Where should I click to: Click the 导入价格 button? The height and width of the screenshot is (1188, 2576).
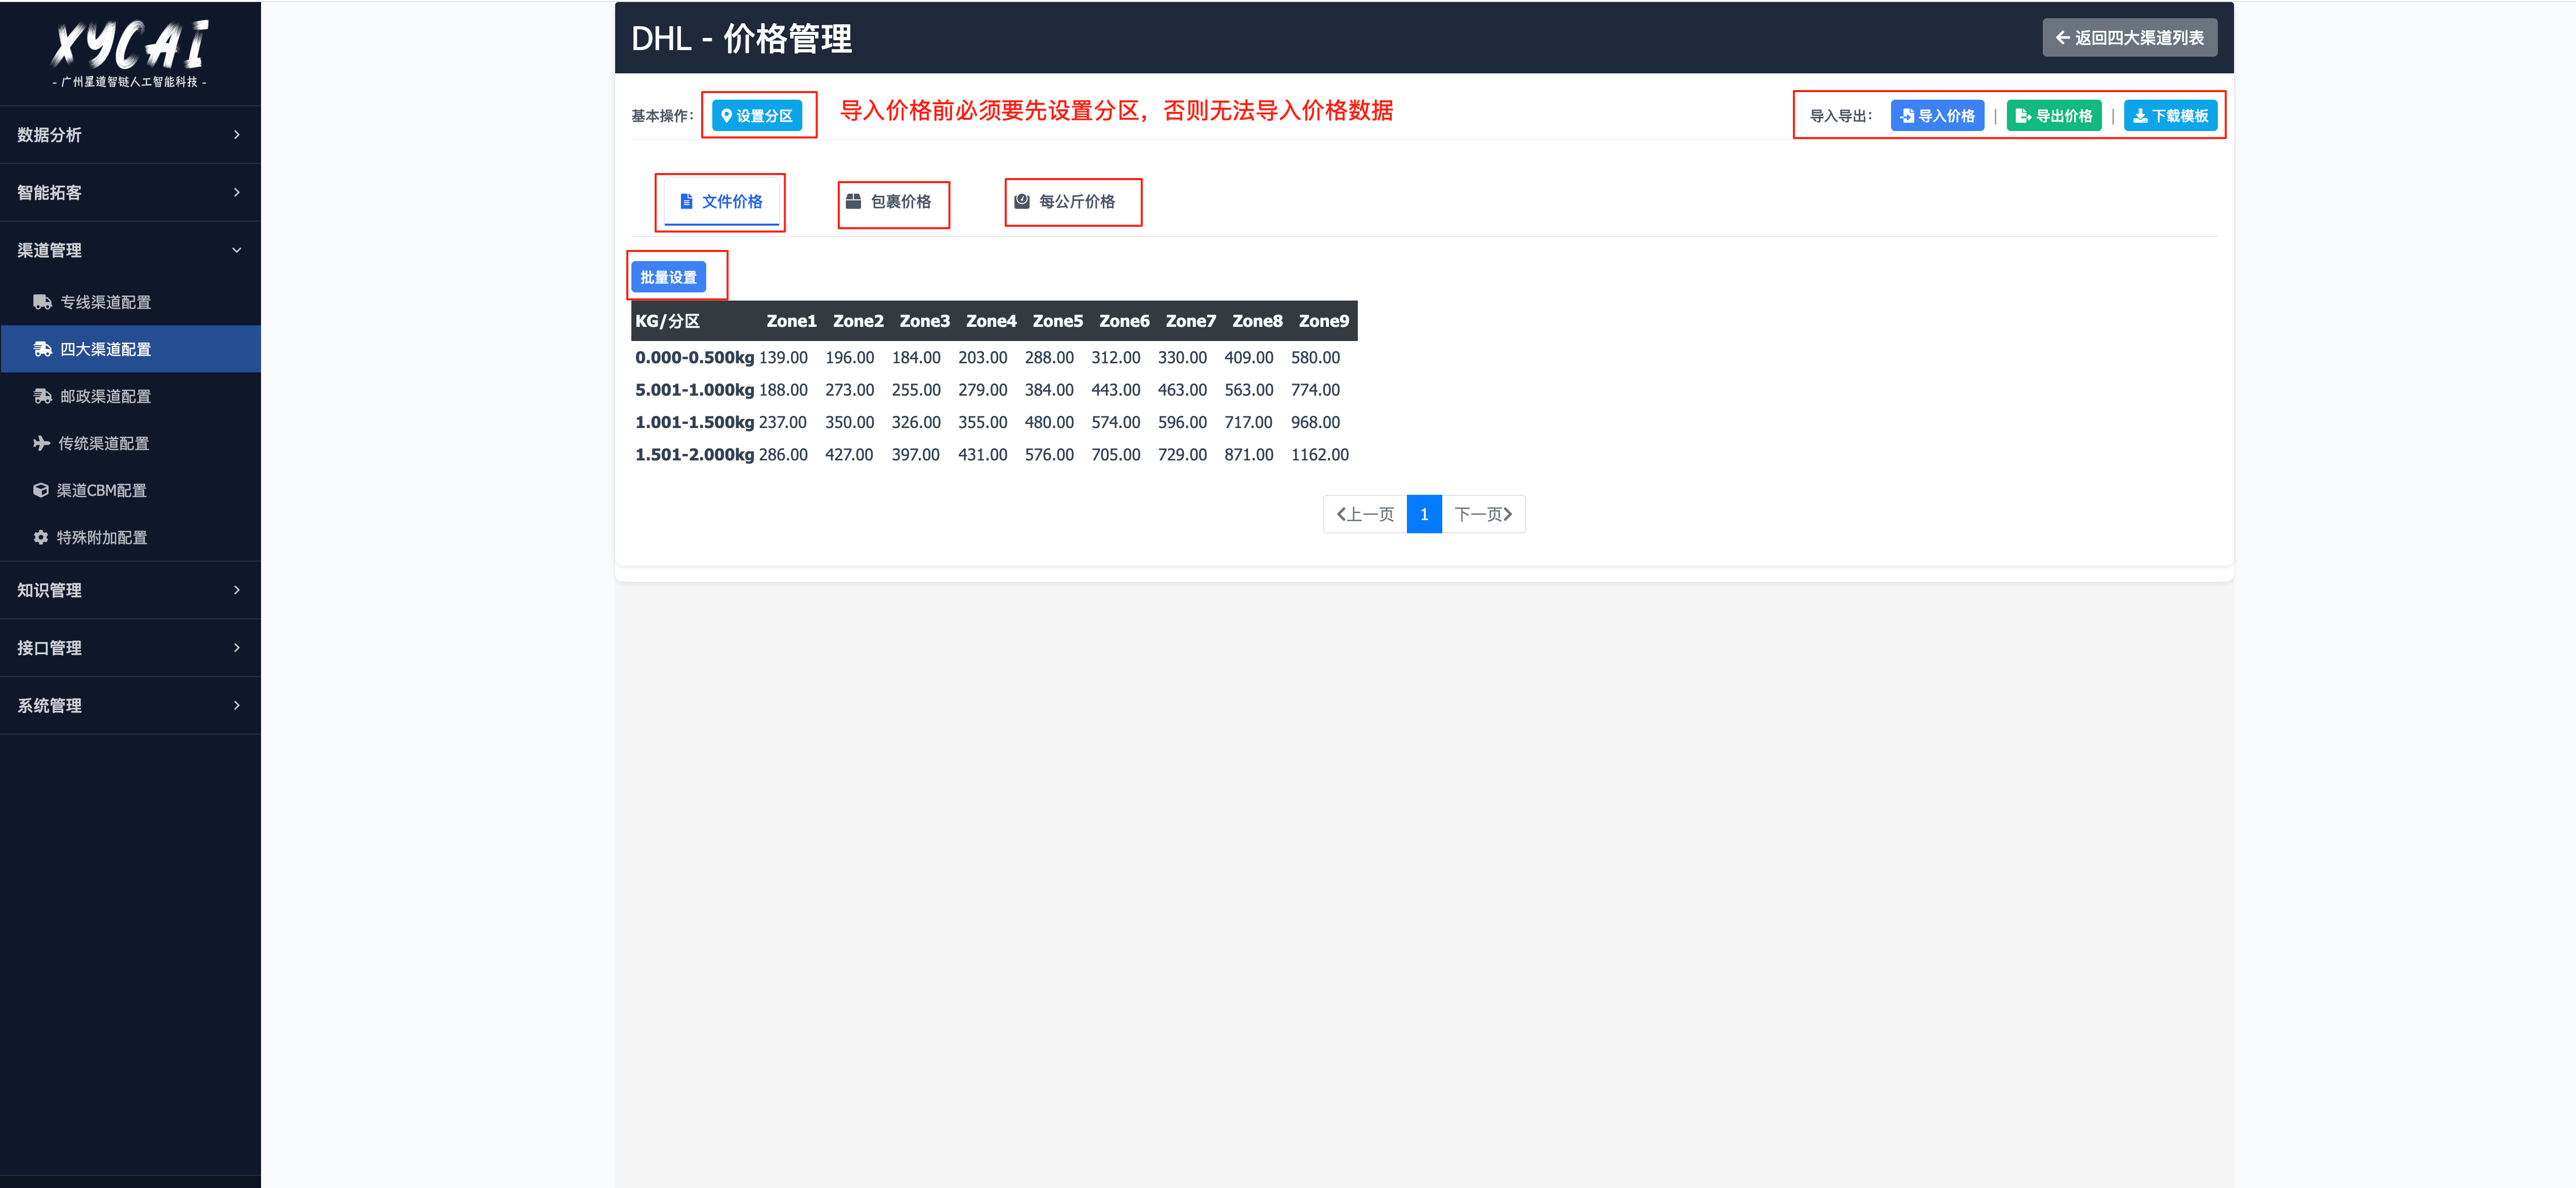(x=1937, y=116)
